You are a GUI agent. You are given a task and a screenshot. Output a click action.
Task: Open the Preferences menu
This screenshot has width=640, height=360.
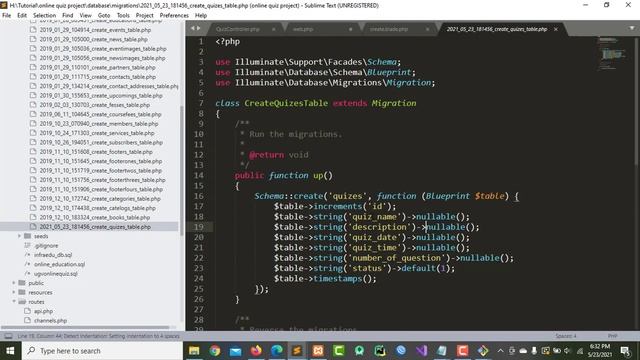(x=174, y=16)
